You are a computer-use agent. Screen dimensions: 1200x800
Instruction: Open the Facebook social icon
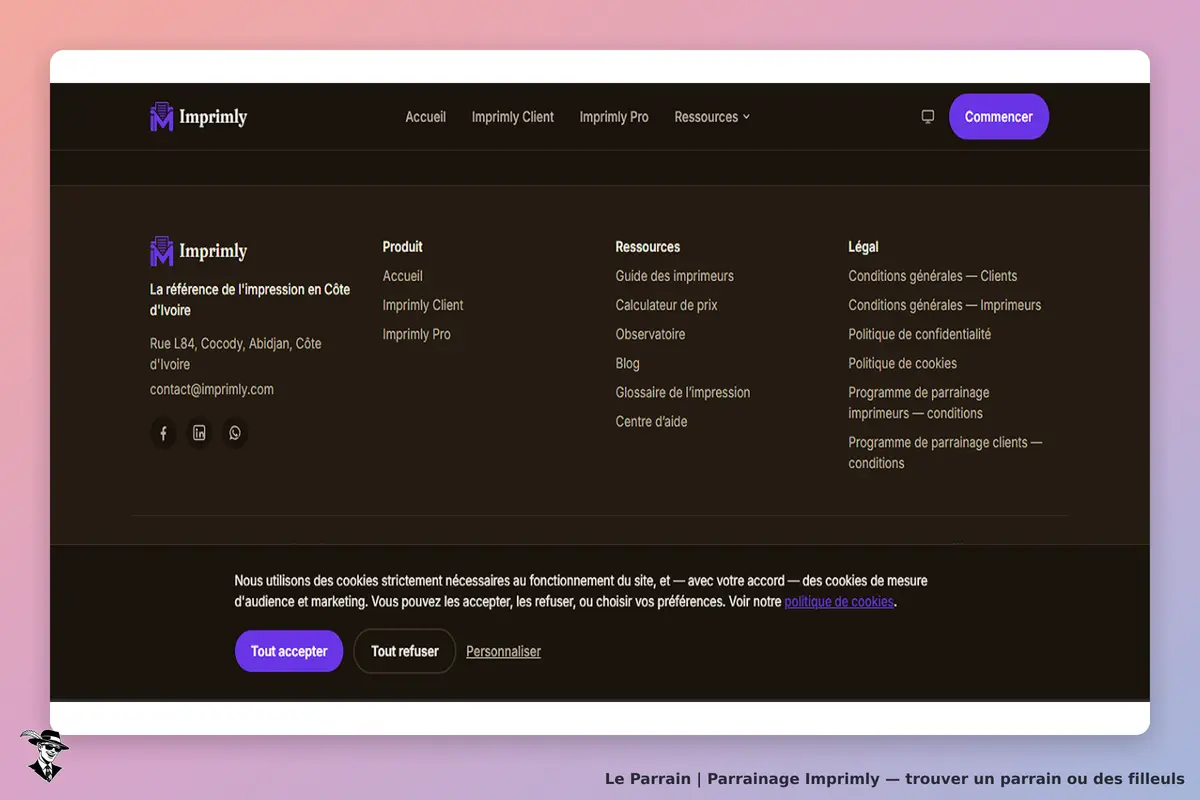pos(163,433)
